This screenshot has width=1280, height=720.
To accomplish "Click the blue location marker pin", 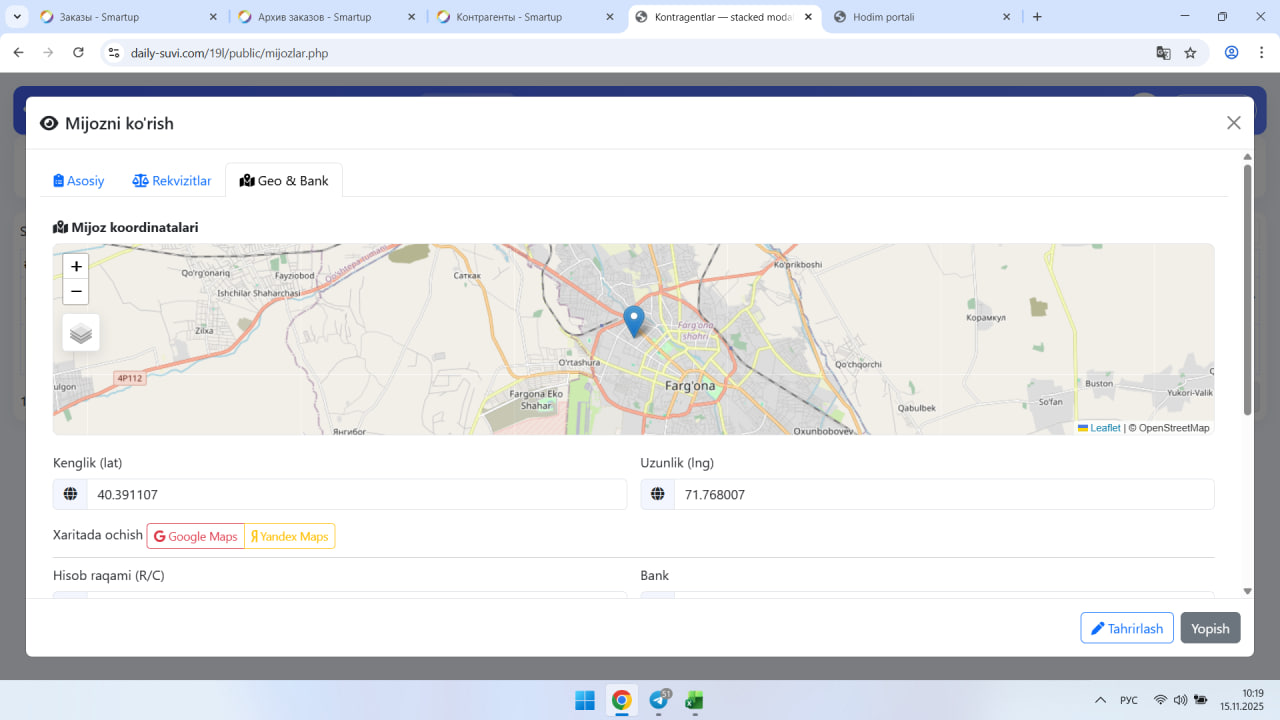I will pos(633,320).
